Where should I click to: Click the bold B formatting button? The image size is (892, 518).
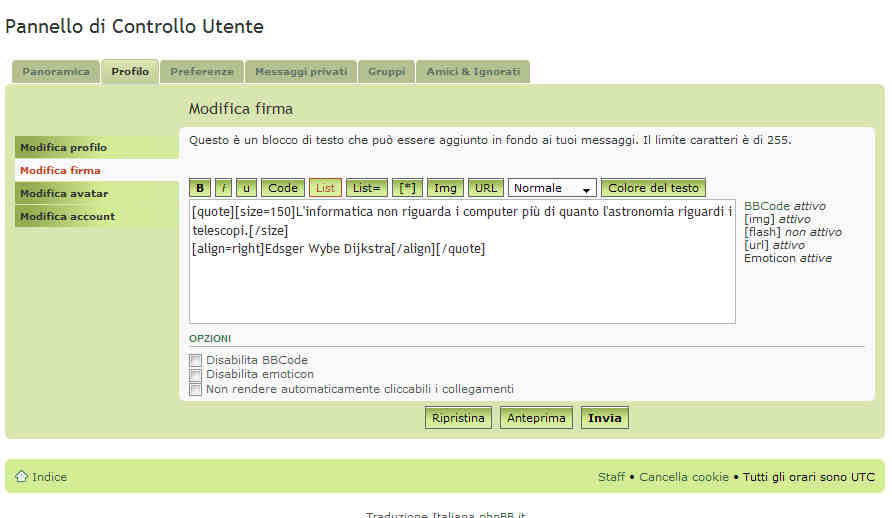[x=200, y=188]
